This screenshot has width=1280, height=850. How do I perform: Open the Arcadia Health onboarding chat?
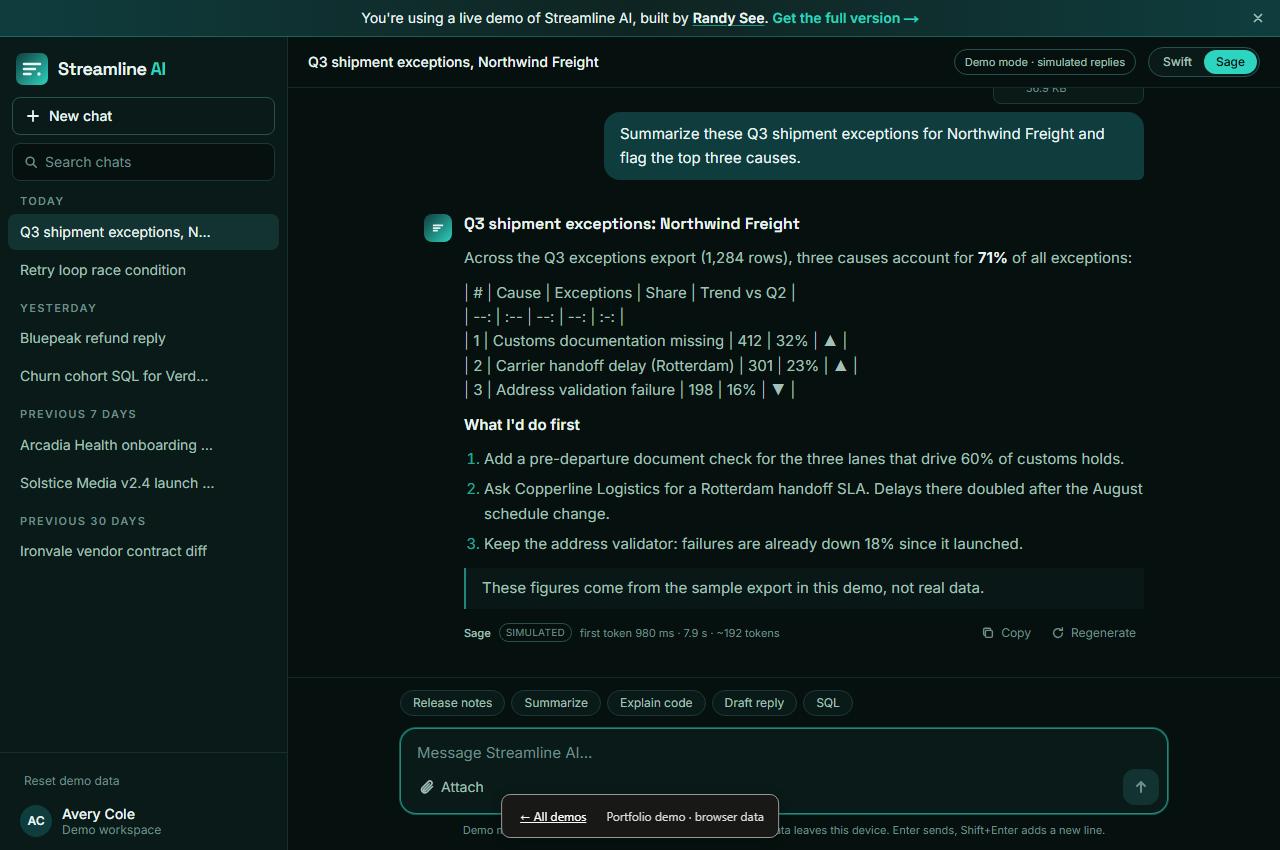coord(143,445)
